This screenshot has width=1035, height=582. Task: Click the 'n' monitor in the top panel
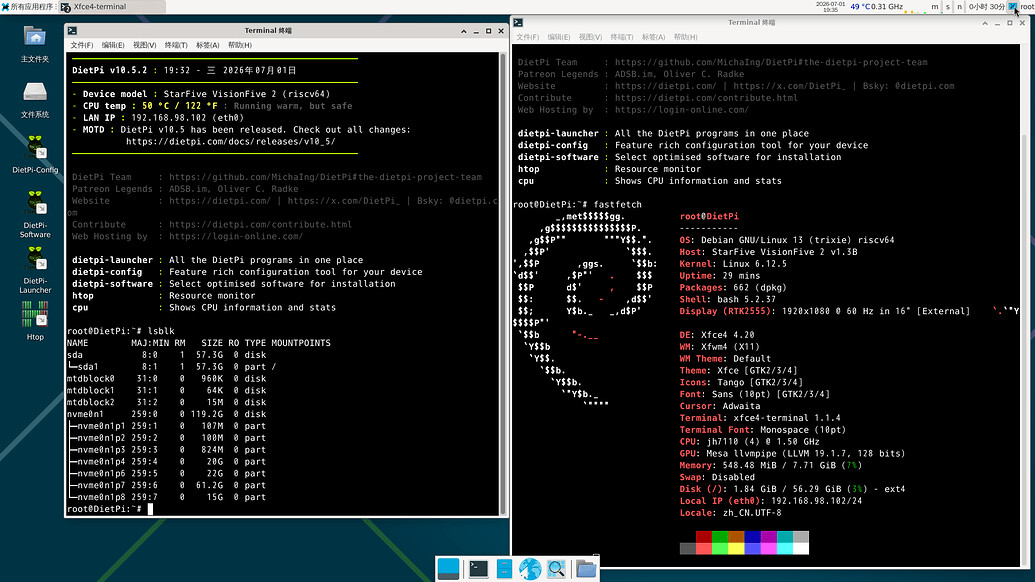click(960, 7)
